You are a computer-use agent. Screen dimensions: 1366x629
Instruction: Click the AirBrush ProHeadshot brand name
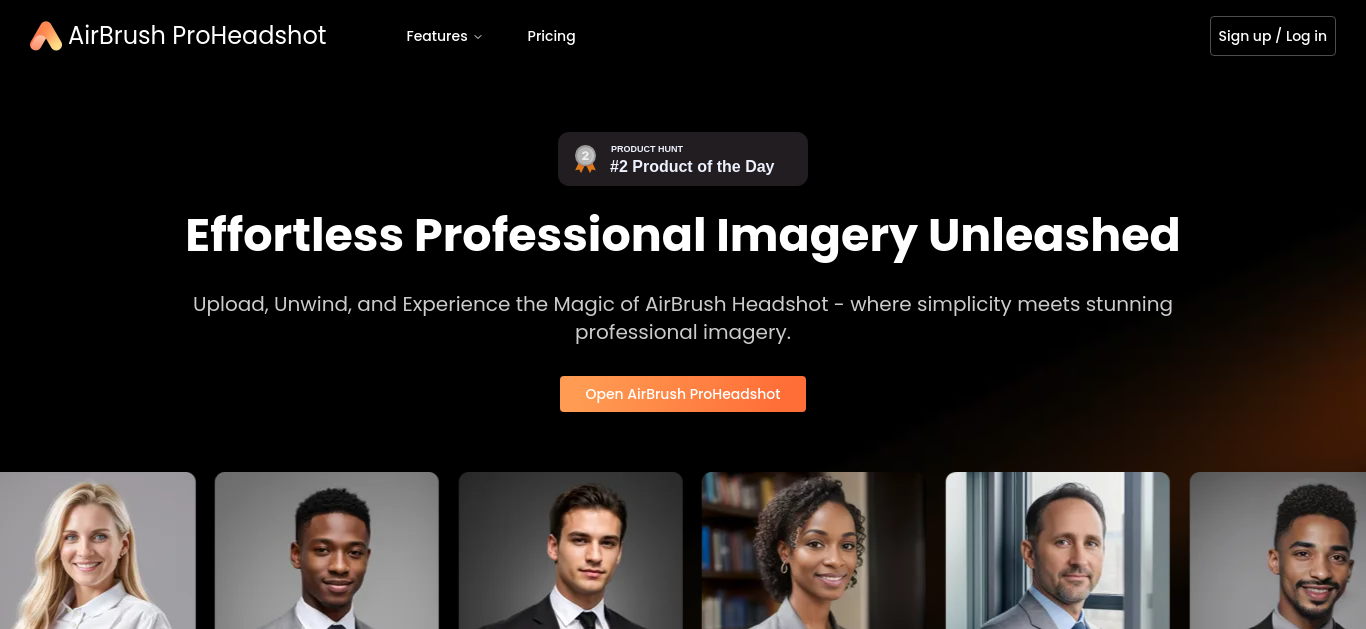[197, 36]
